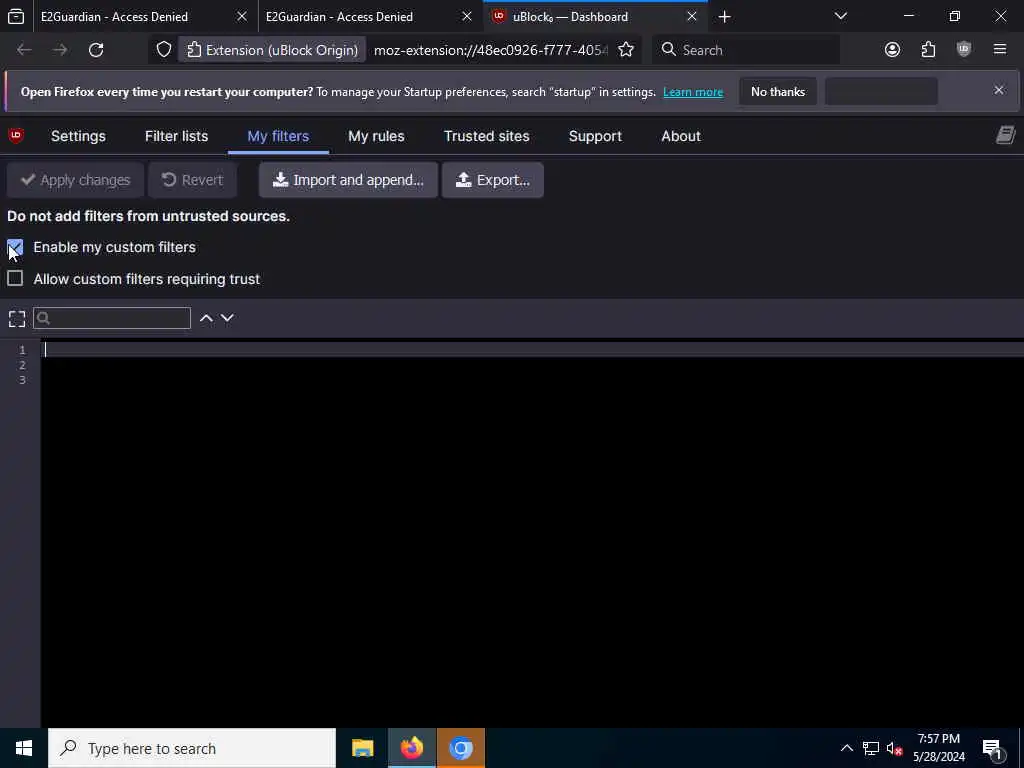Jump to next search match arrow

(227, 318)
